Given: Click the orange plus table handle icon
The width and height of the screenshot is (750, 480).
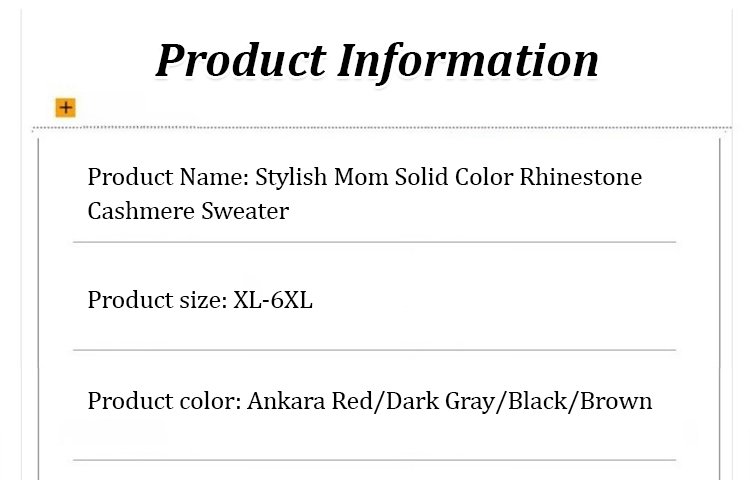Looking at the screenshot, I should point(66,107).
